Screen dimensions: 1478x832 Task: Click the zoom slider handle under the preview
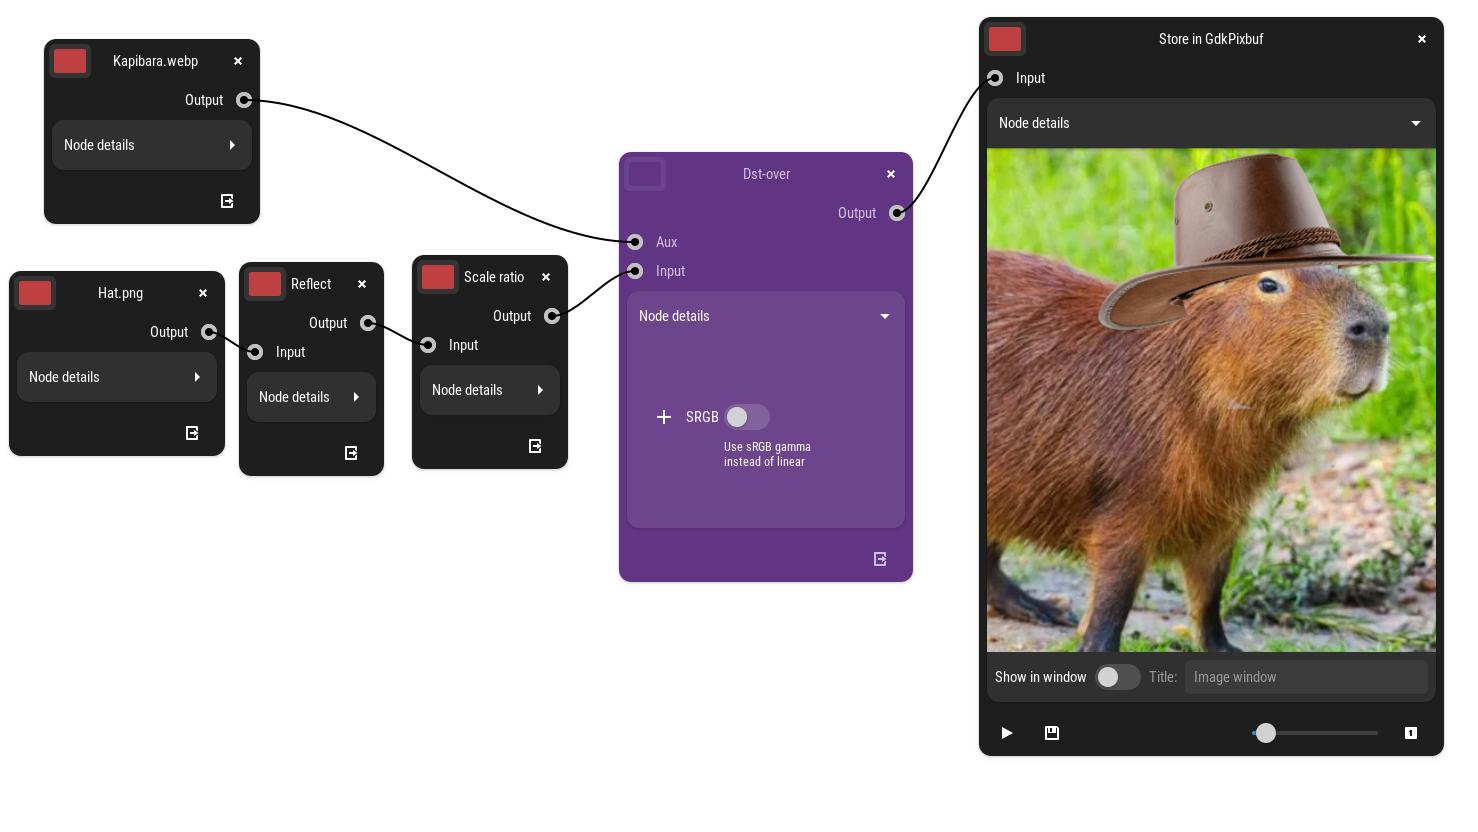tap(1266, 733)
